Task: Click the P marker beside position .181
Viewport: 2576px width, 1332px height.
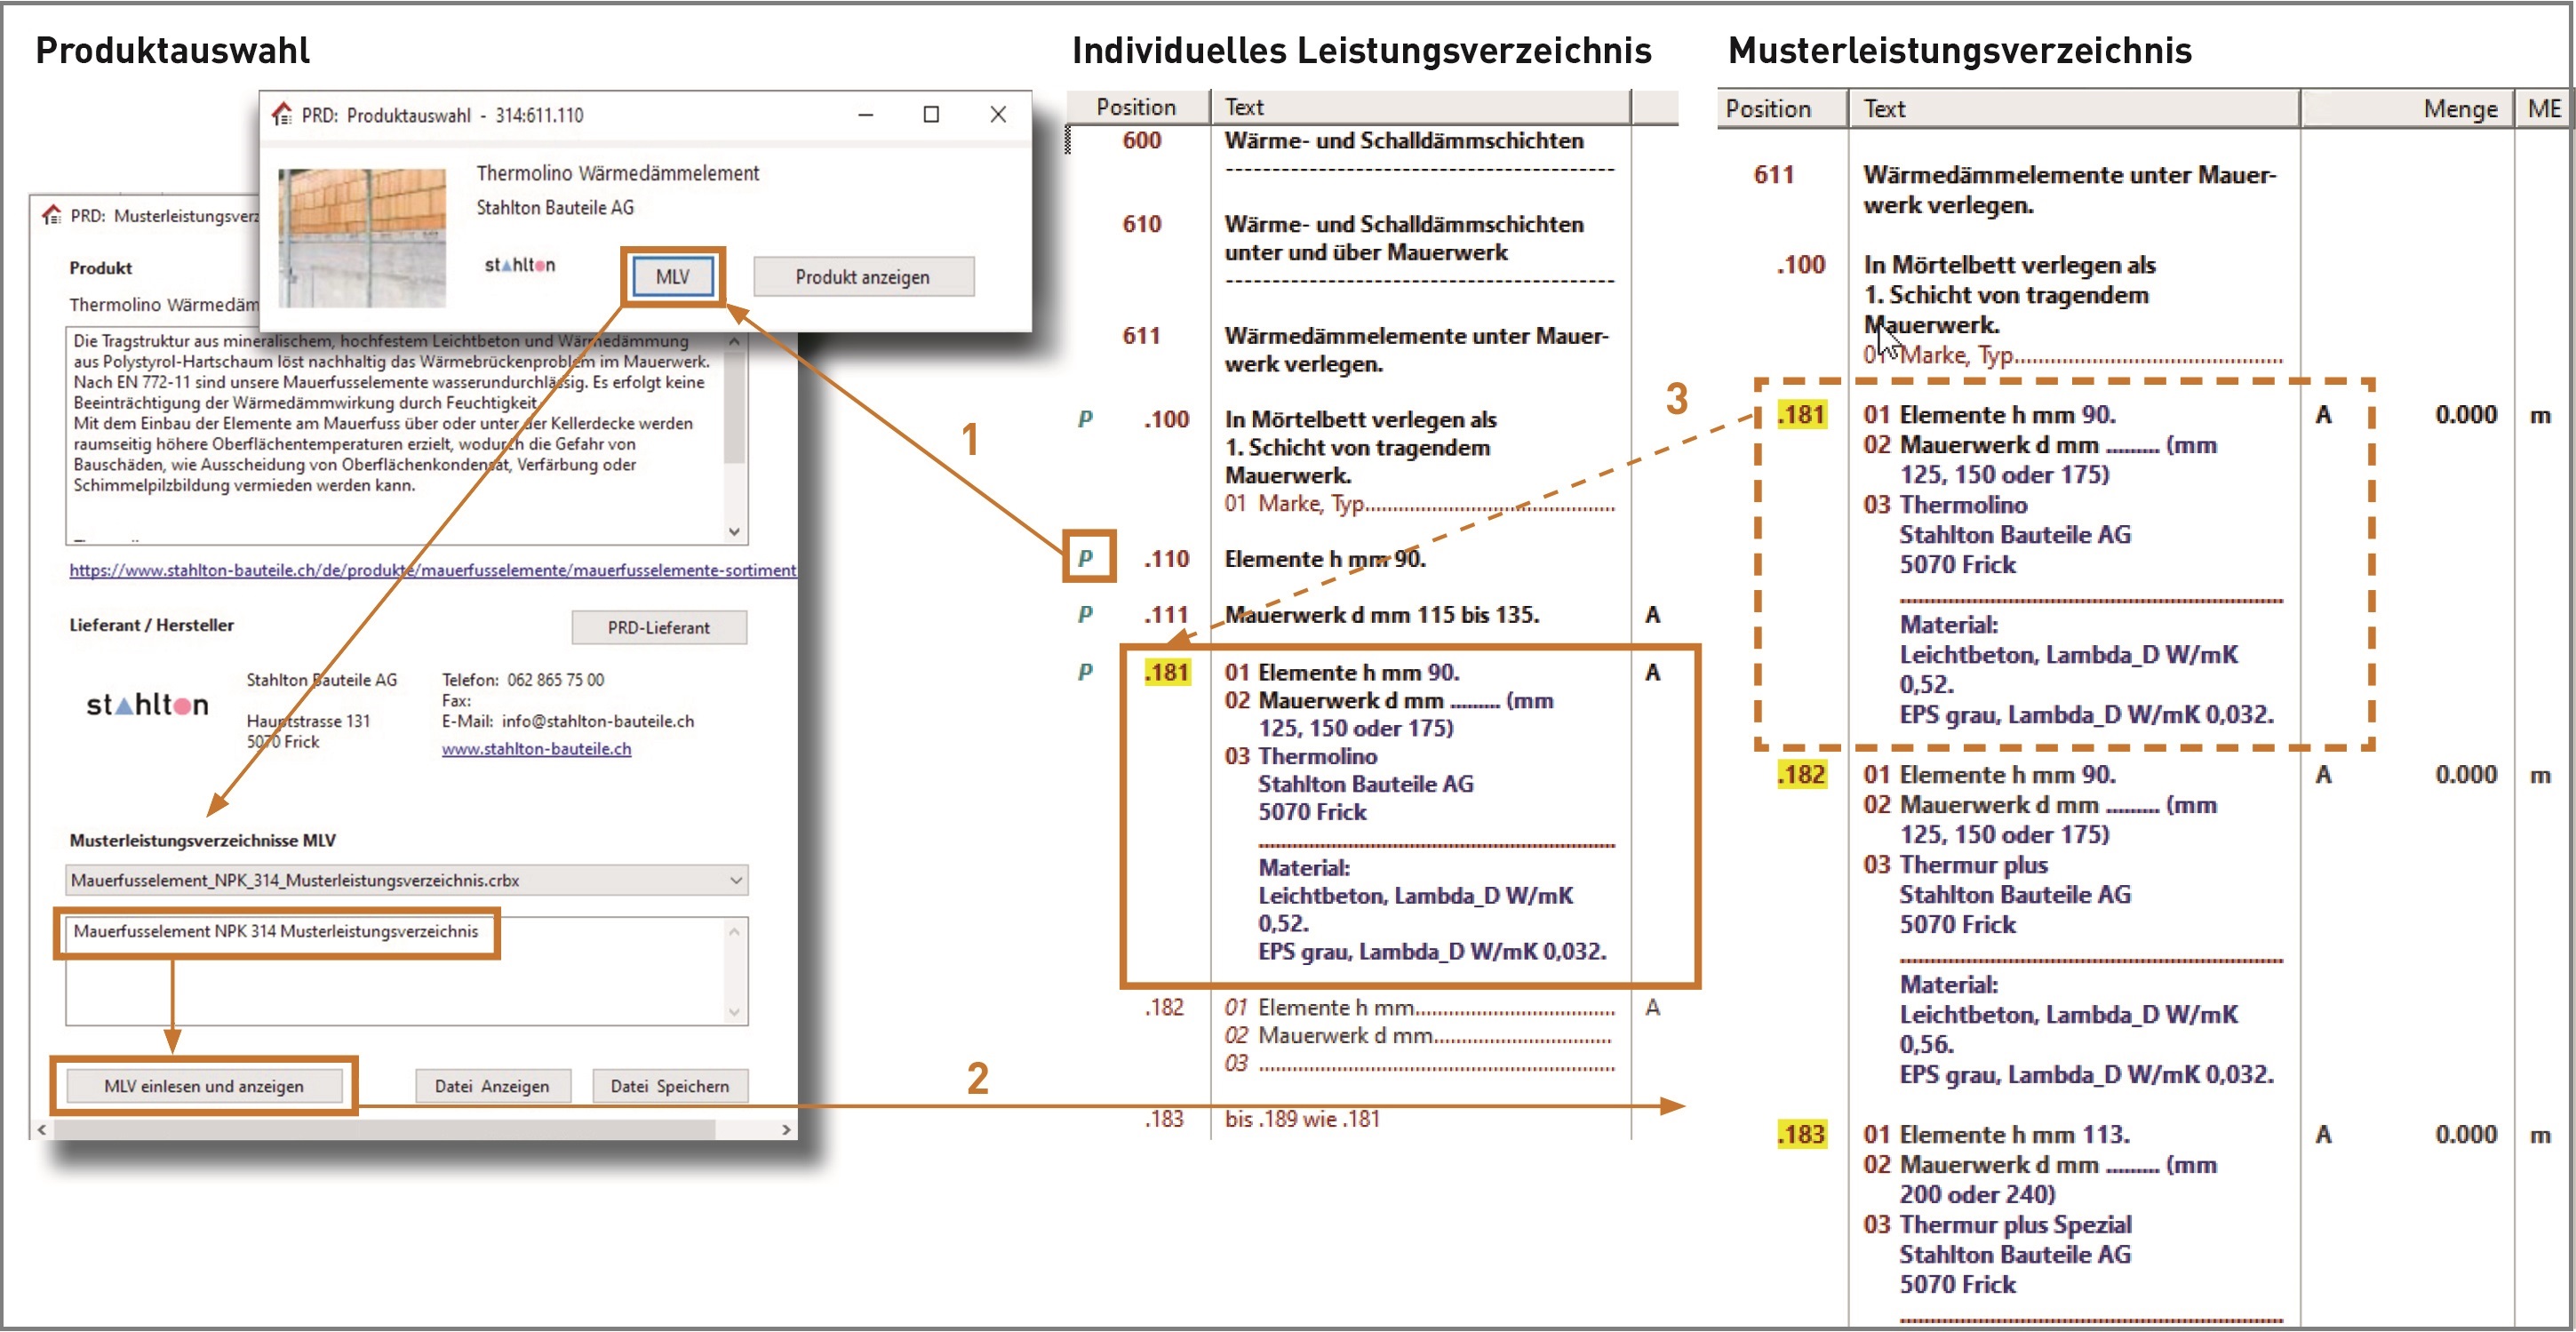Action: tap(1086, 672)
